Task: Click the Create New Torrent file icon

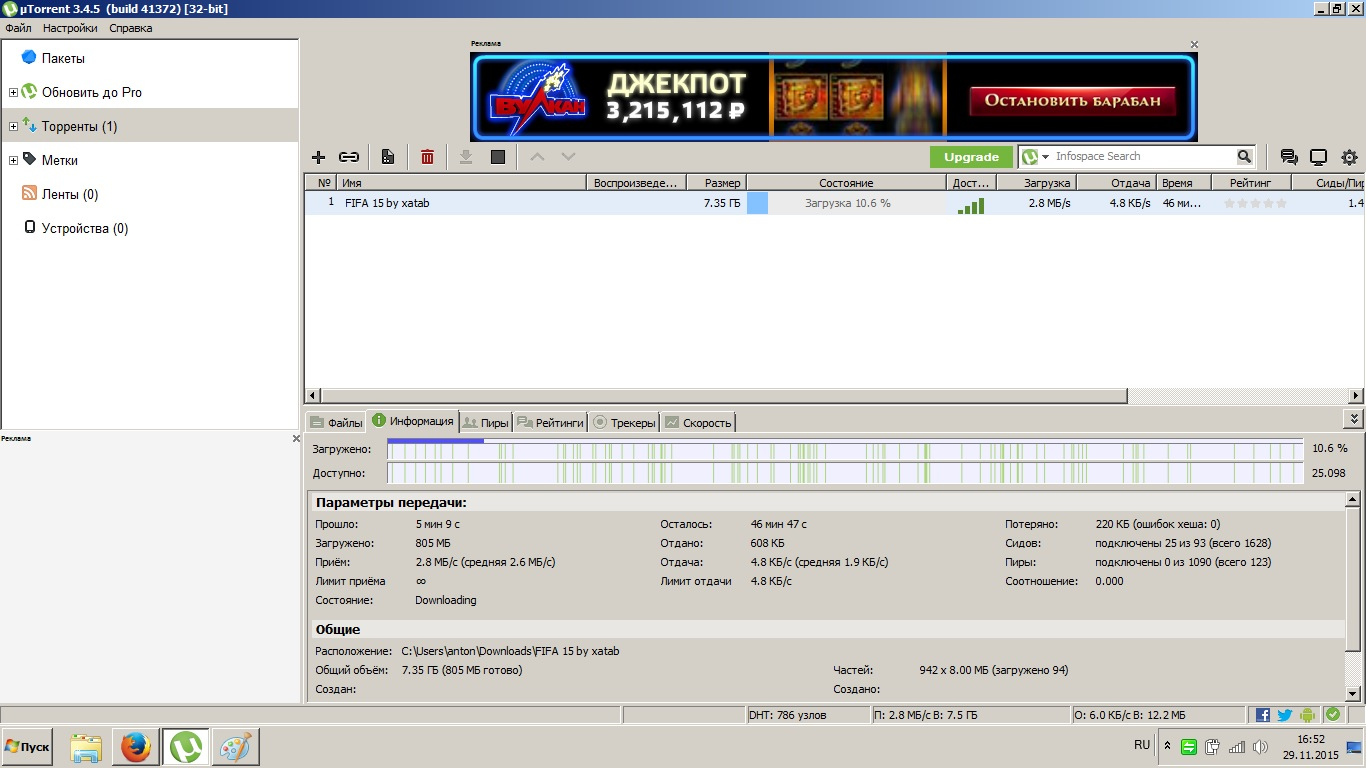Action: click(388, 157)
